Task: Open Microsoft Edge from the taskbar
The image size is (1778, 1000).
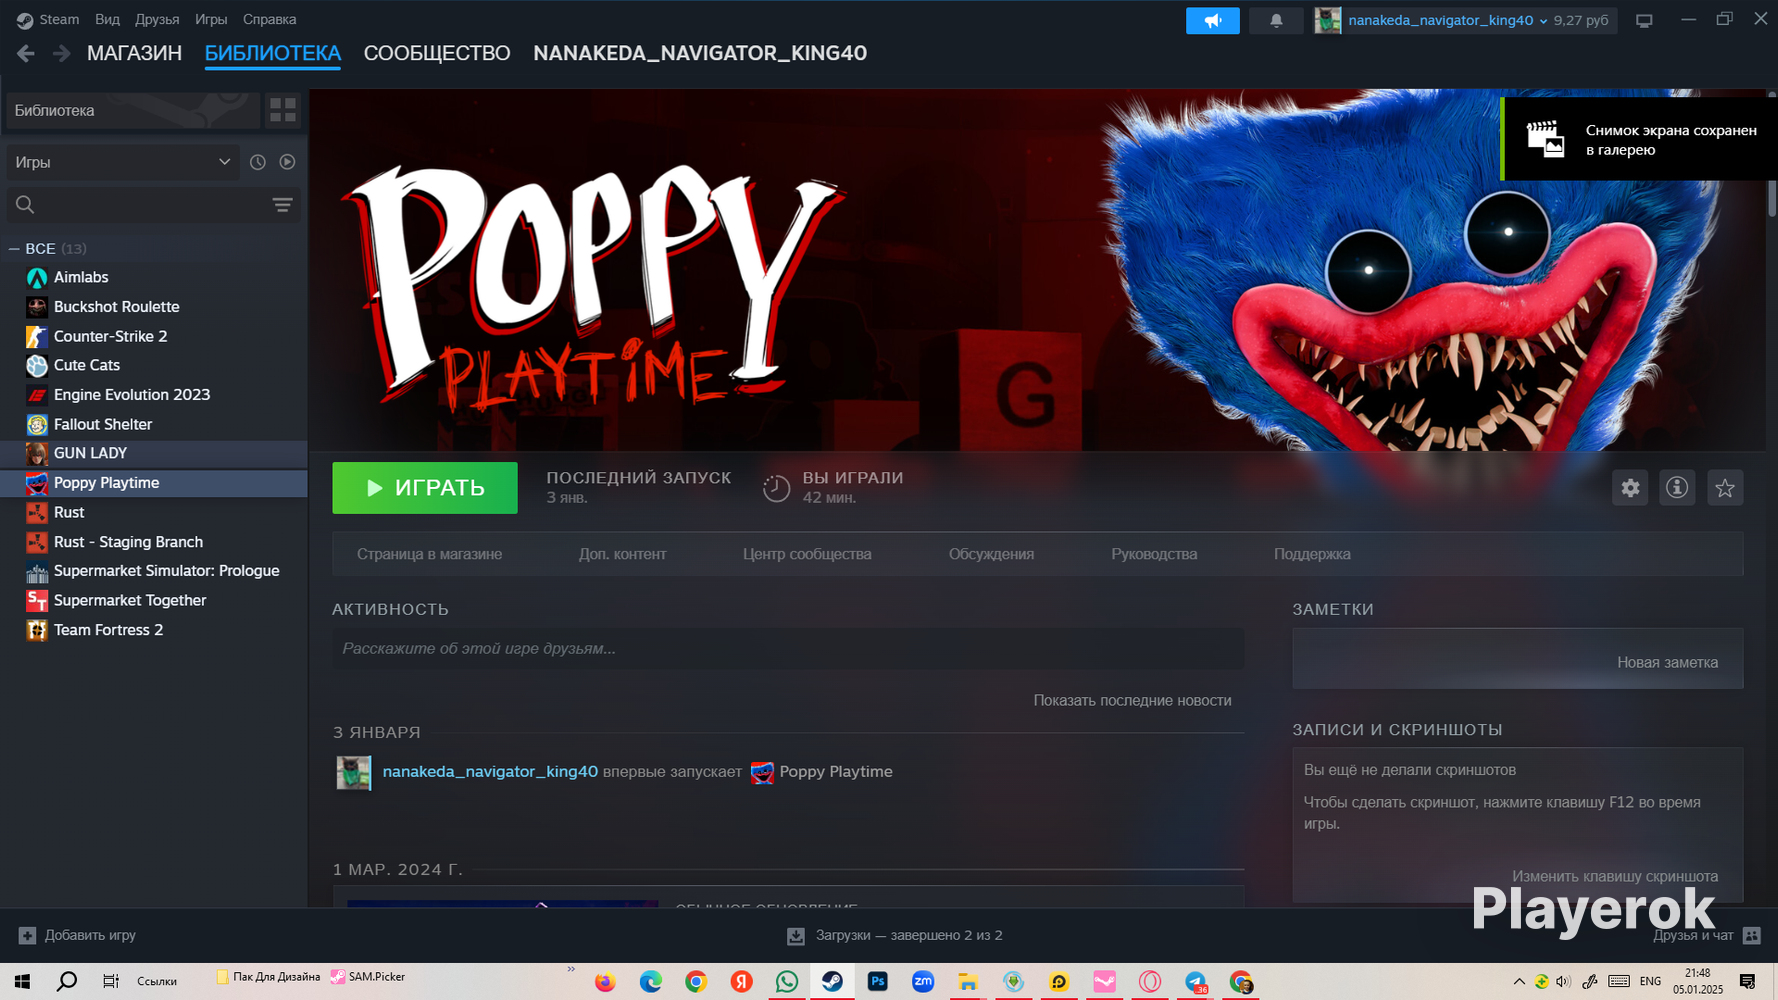Action: (x=651, y=982)
